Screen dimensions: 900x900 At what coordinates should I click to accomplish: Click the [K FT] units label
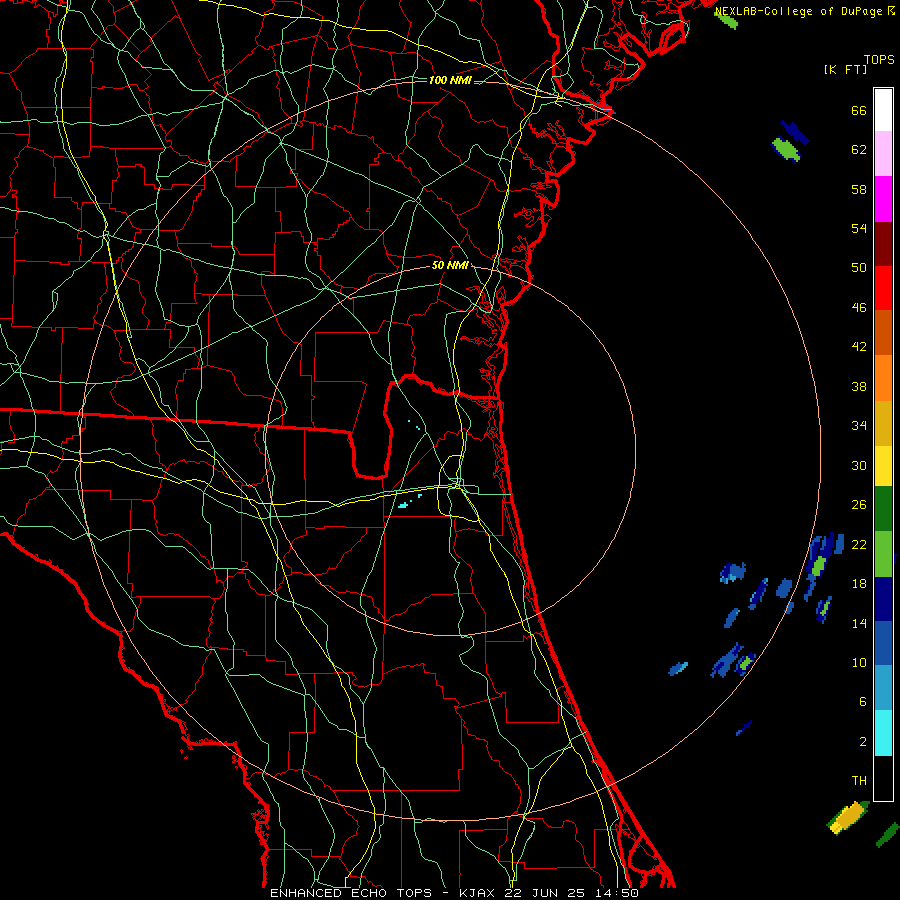click(845, 69)
